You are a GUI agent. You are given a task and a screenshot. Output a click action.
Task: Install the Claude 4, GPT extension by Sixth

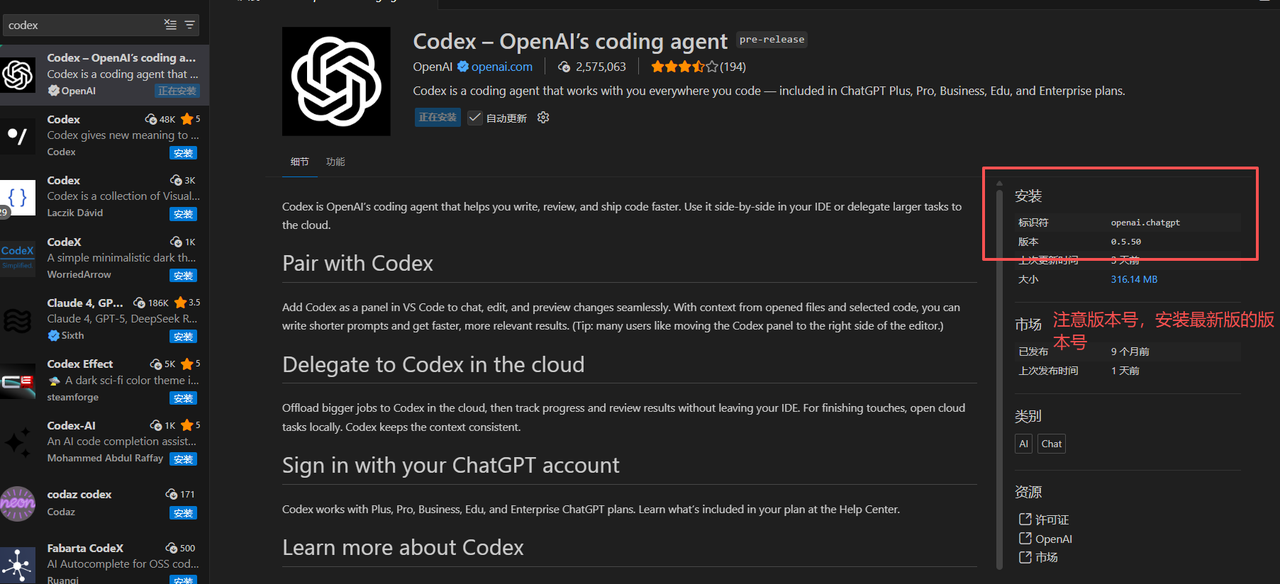[x=183, y=337]
